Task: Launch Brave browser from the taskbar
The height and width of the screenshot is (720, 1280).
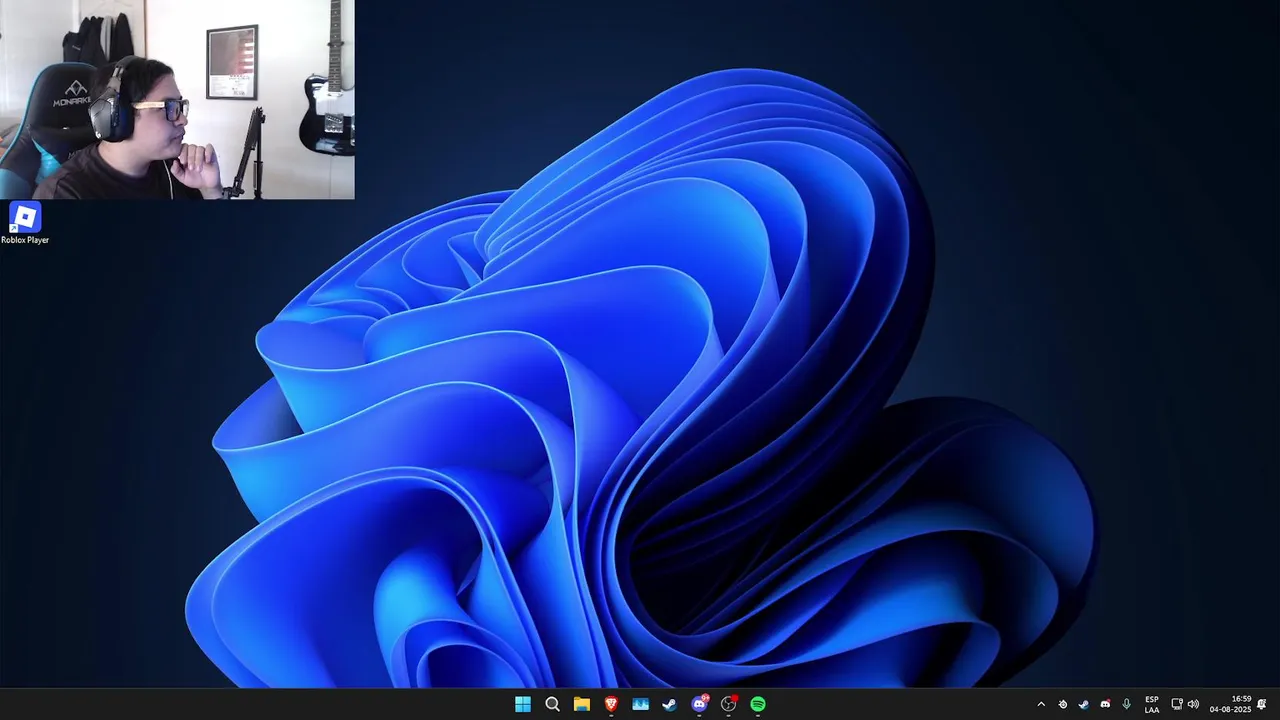Action: coord(611,704)
